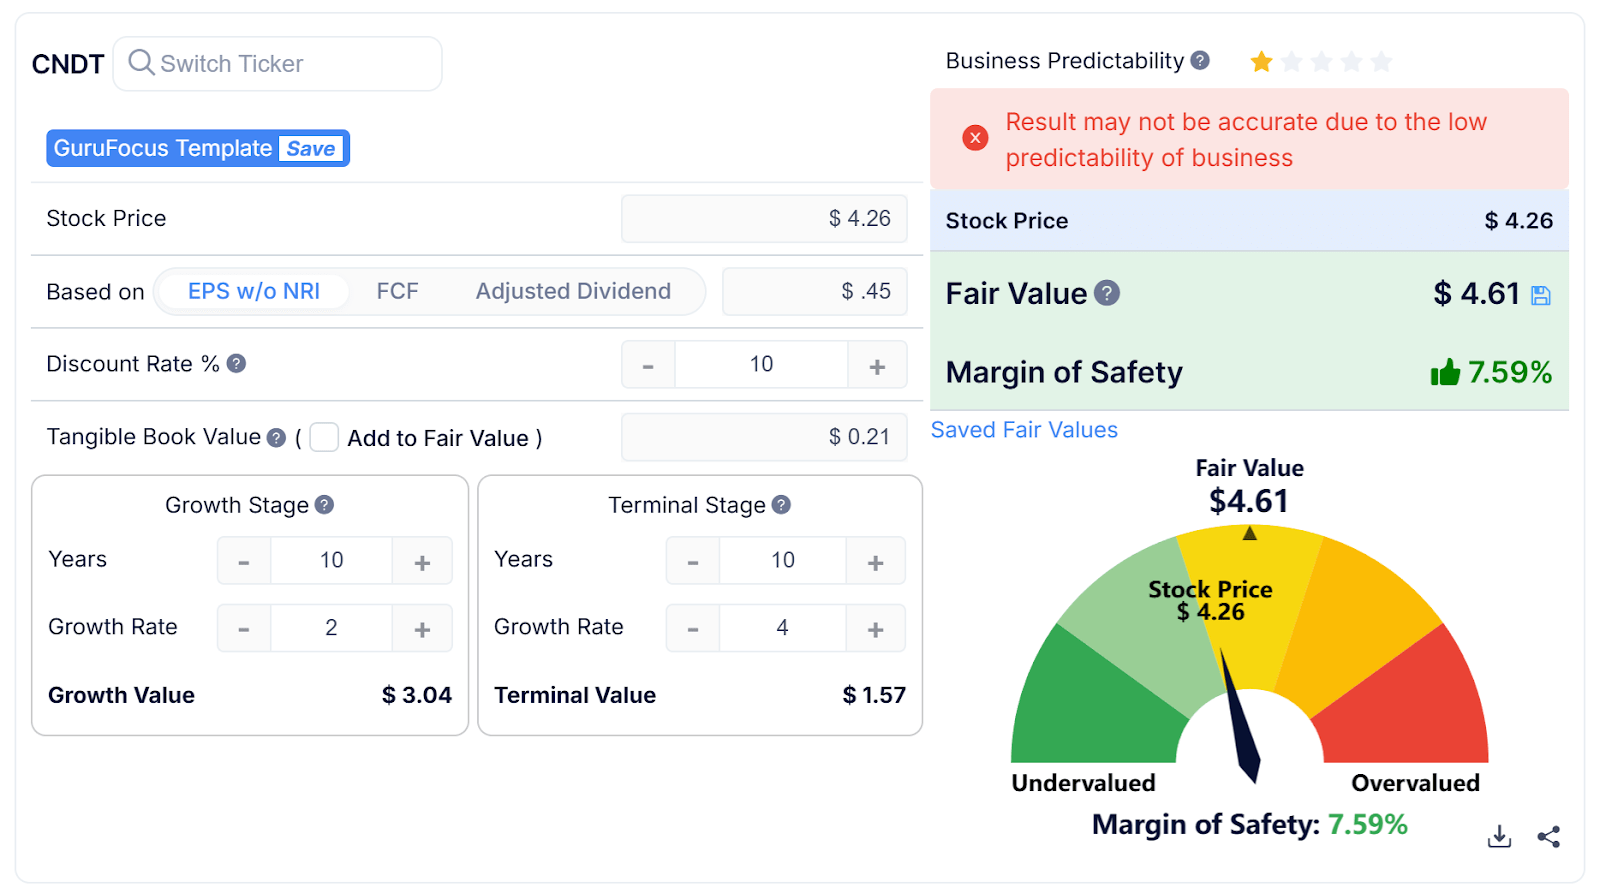Click the Save button on GuruFocus Template

tap(311, 148)
